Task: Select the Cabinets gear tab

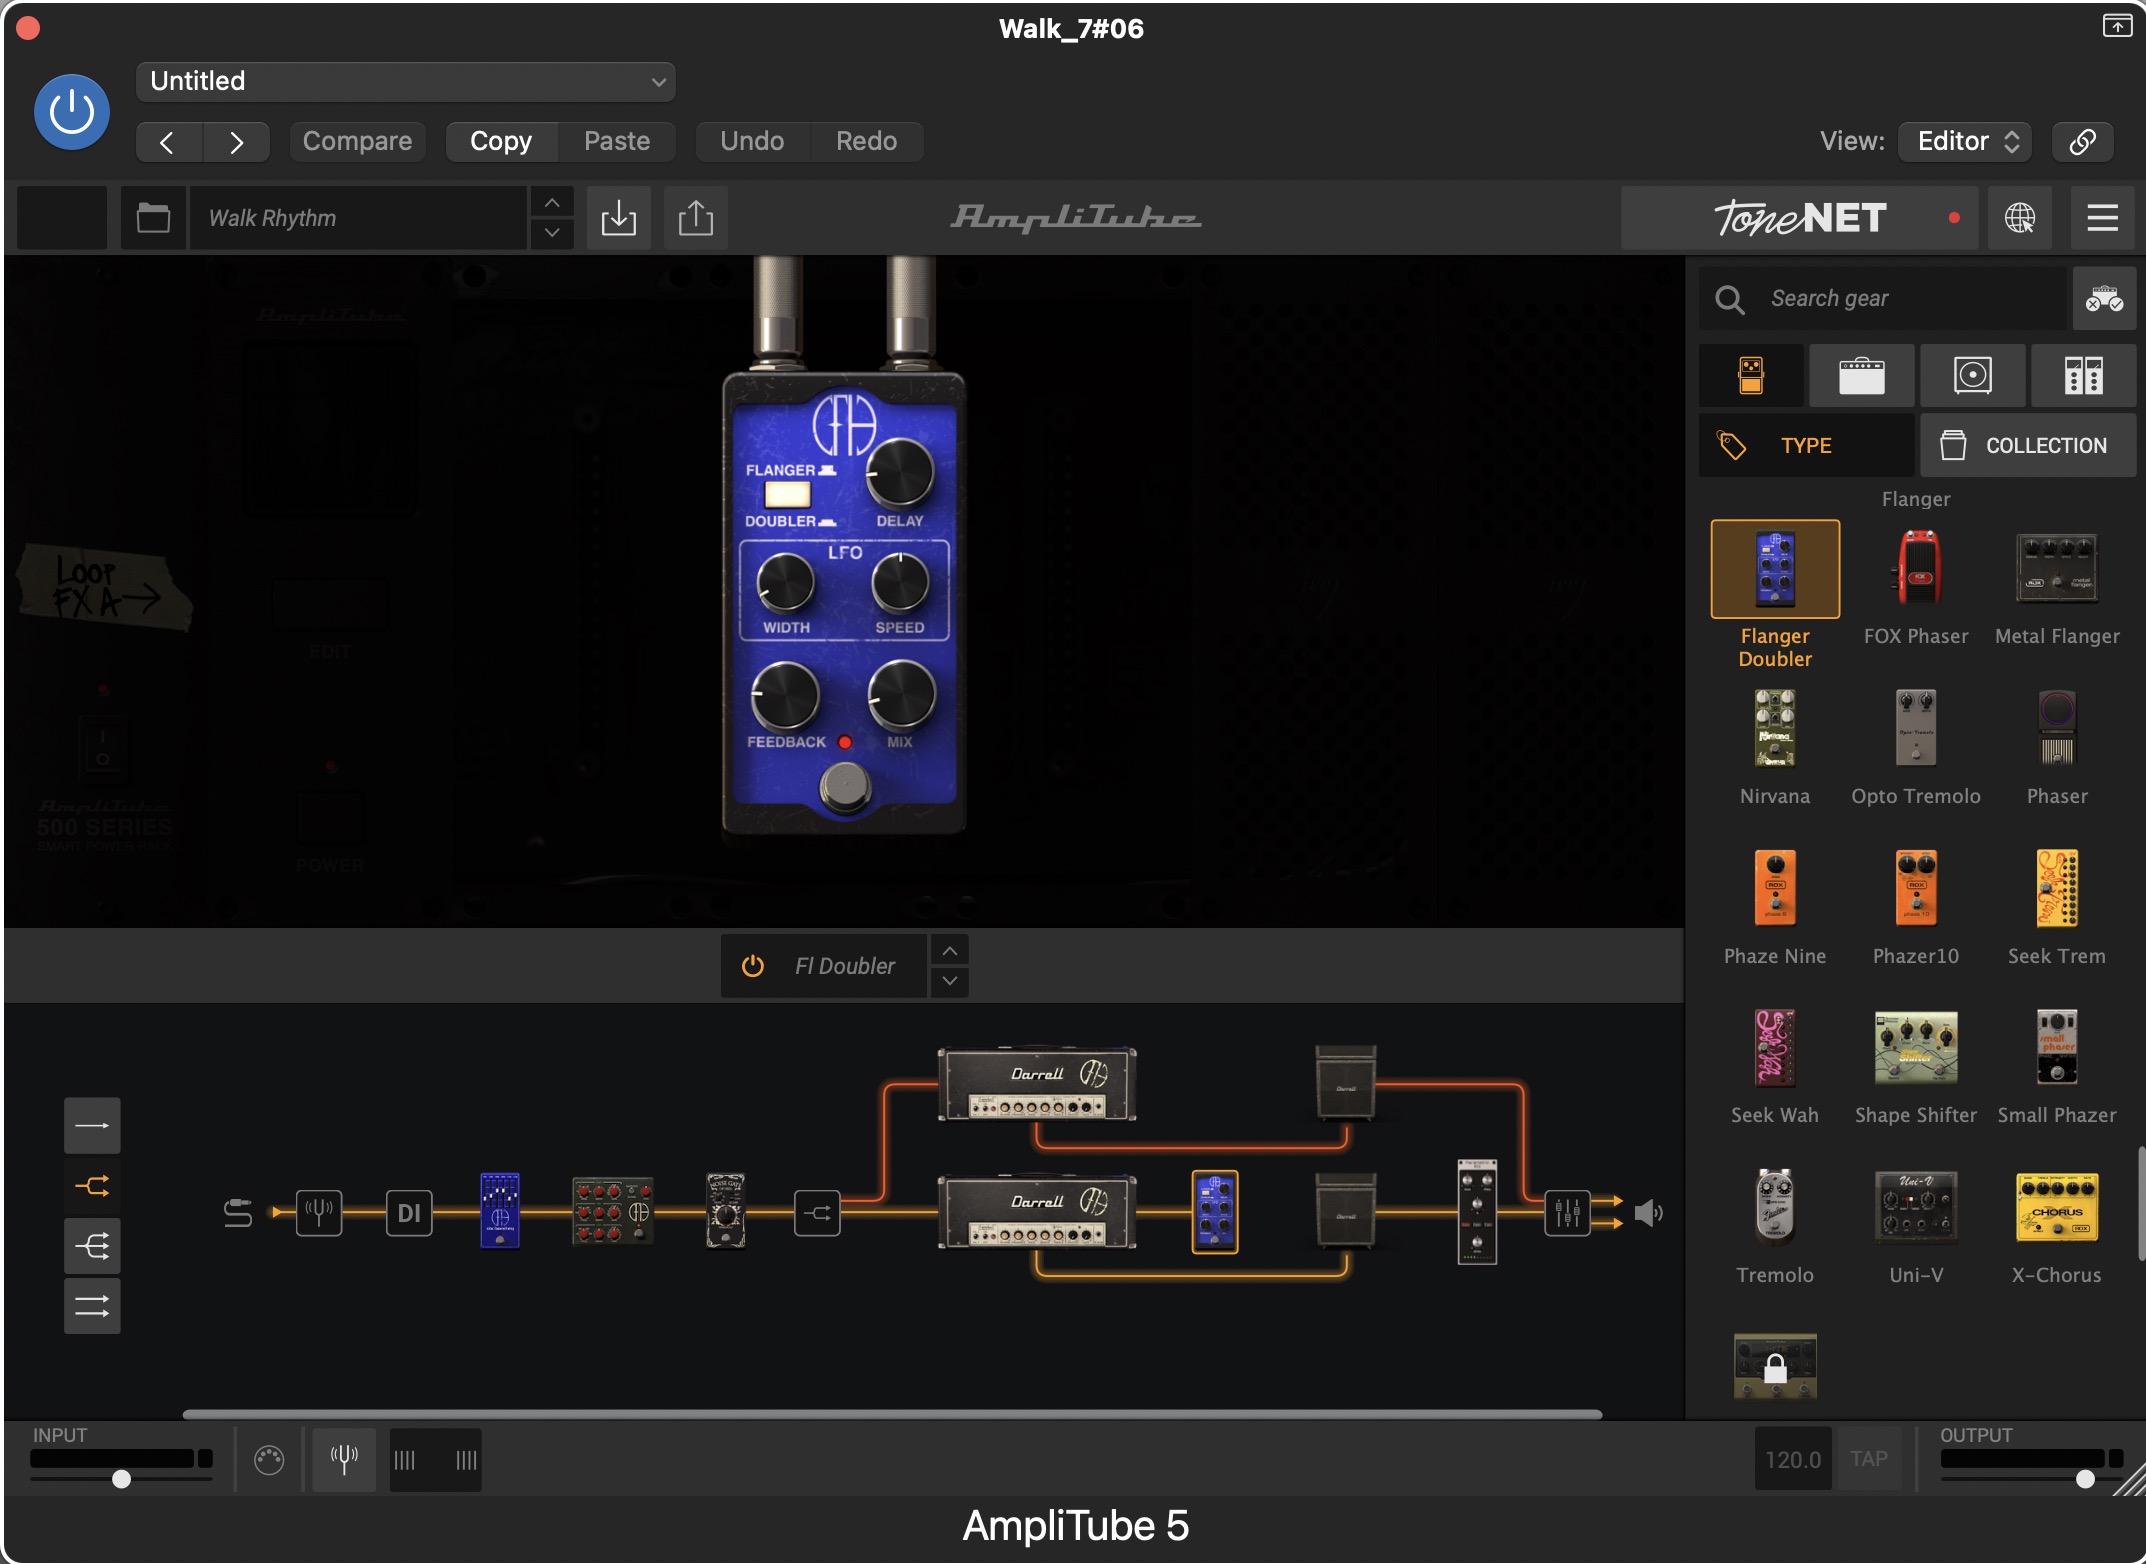Action: 1972,376
